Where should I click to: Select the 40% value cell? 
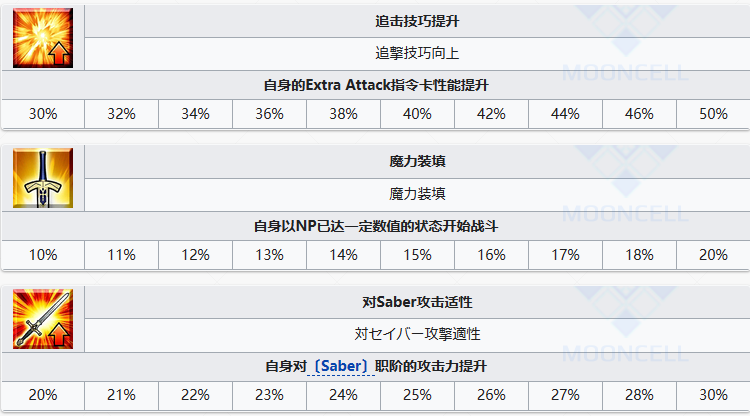tap(417, 114)
